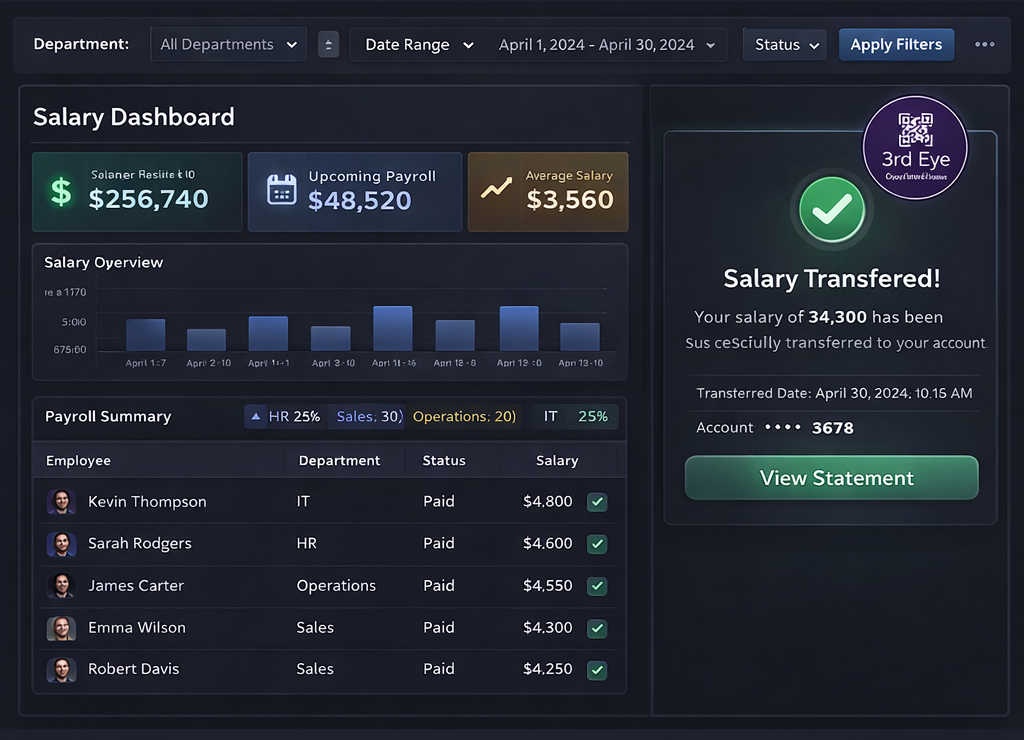Expand the Date Range selector
The image size is (1024, 740).
click(418, 45)
